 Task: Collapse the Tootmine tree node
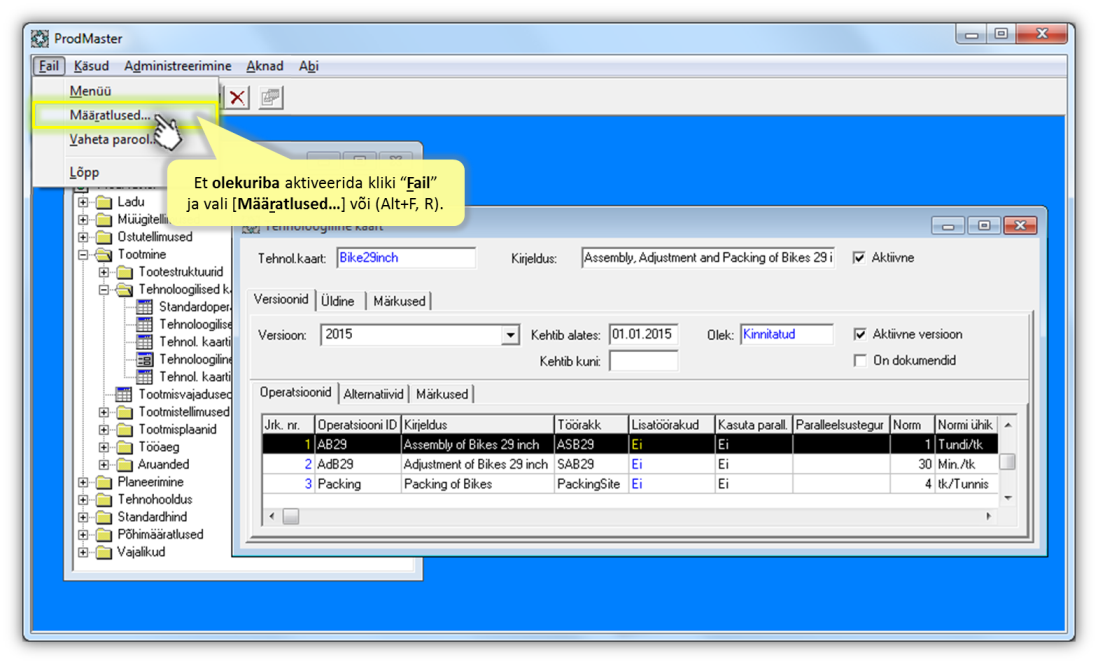tap(83, 254)
